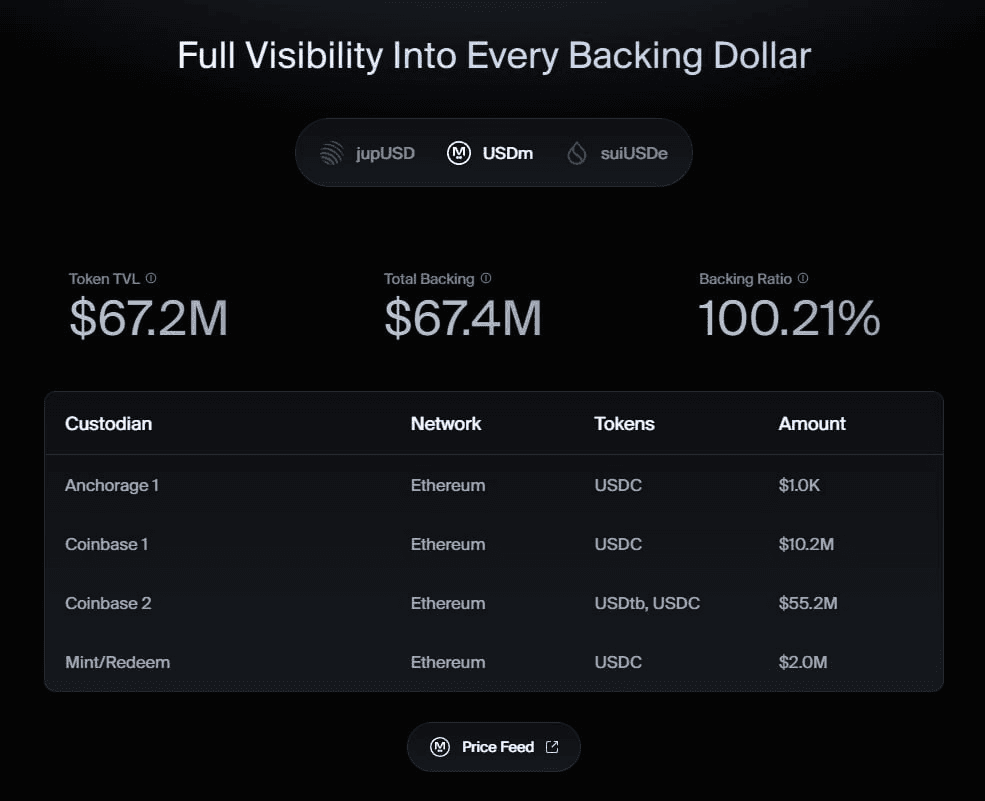The width and height of the screenshot is (985, 801).
Task: Switch to the suiUSDe tab
Action: point(618,153)
